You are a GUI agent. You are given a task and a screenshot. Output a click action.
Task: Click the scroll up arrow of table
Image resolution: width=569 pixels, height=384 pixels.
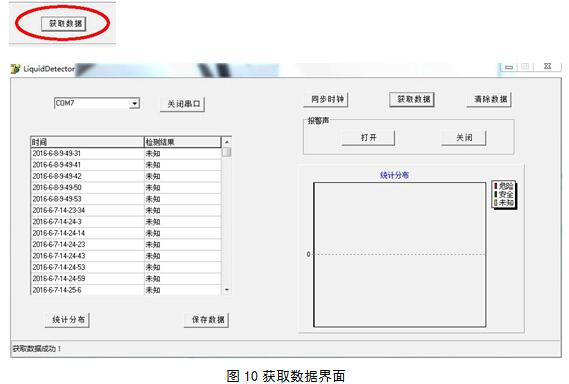click(226, 142)
